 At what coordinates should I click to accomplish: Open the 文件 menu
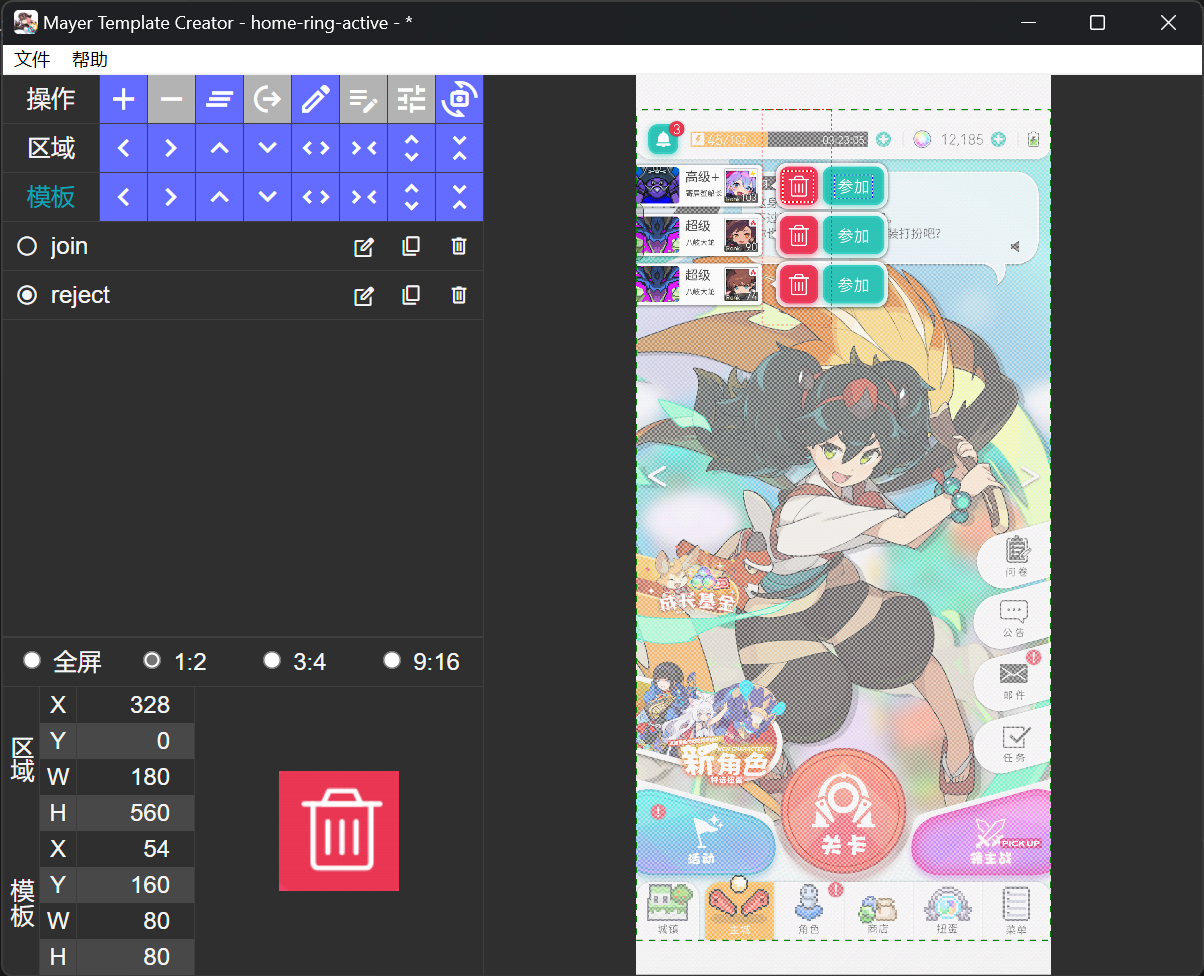tap(32, 60)
